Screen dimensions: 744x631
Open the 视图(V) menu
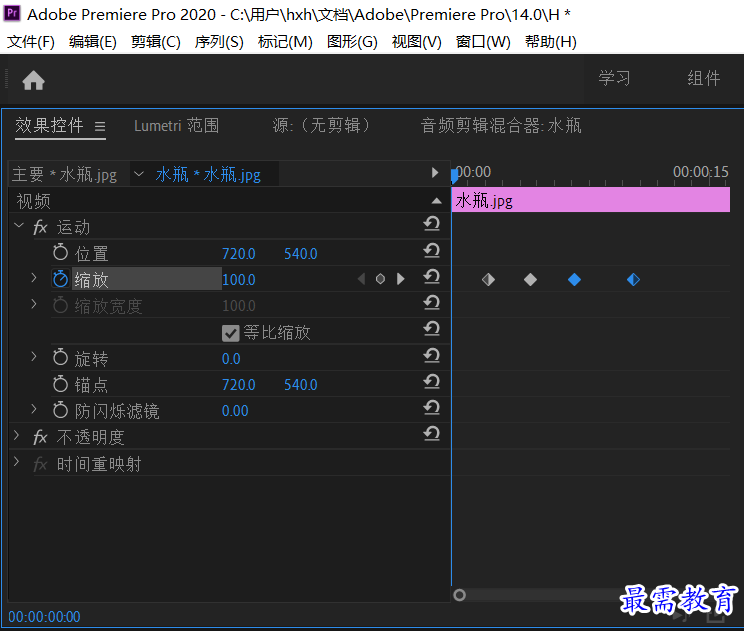tap(416, 42)
